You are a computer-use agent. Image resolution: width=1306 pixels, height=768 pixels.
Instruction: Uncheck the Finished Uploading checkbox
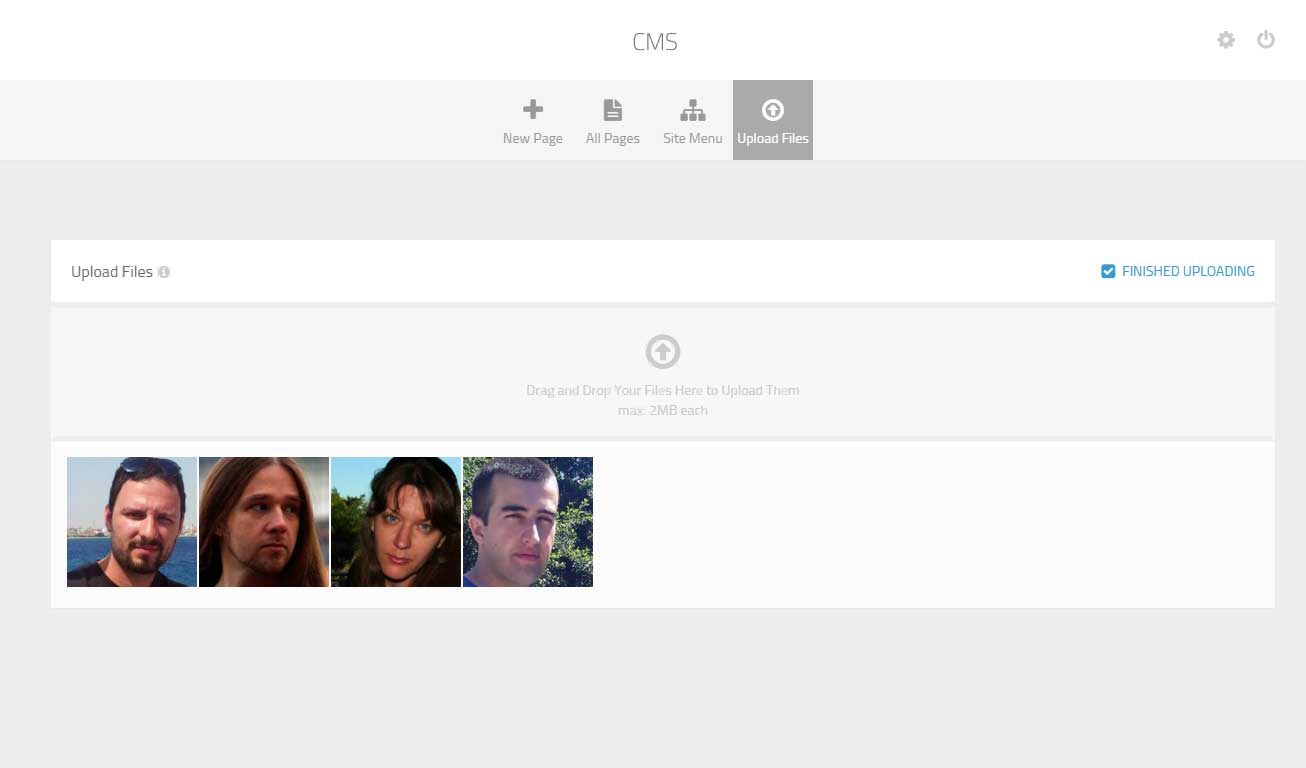pos(1108,271)
